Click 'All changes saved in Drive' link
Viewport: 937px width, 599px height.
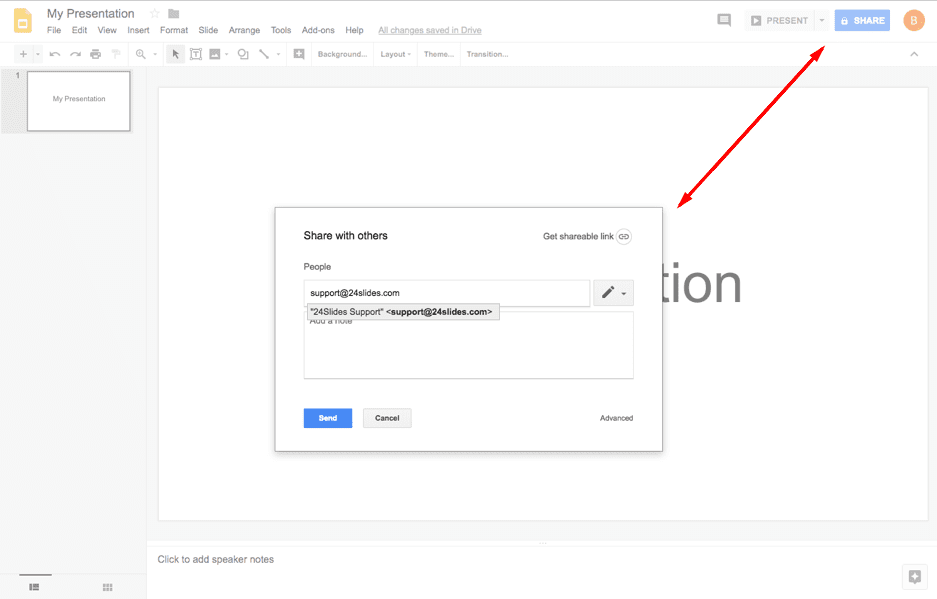(x=430, y=30)
